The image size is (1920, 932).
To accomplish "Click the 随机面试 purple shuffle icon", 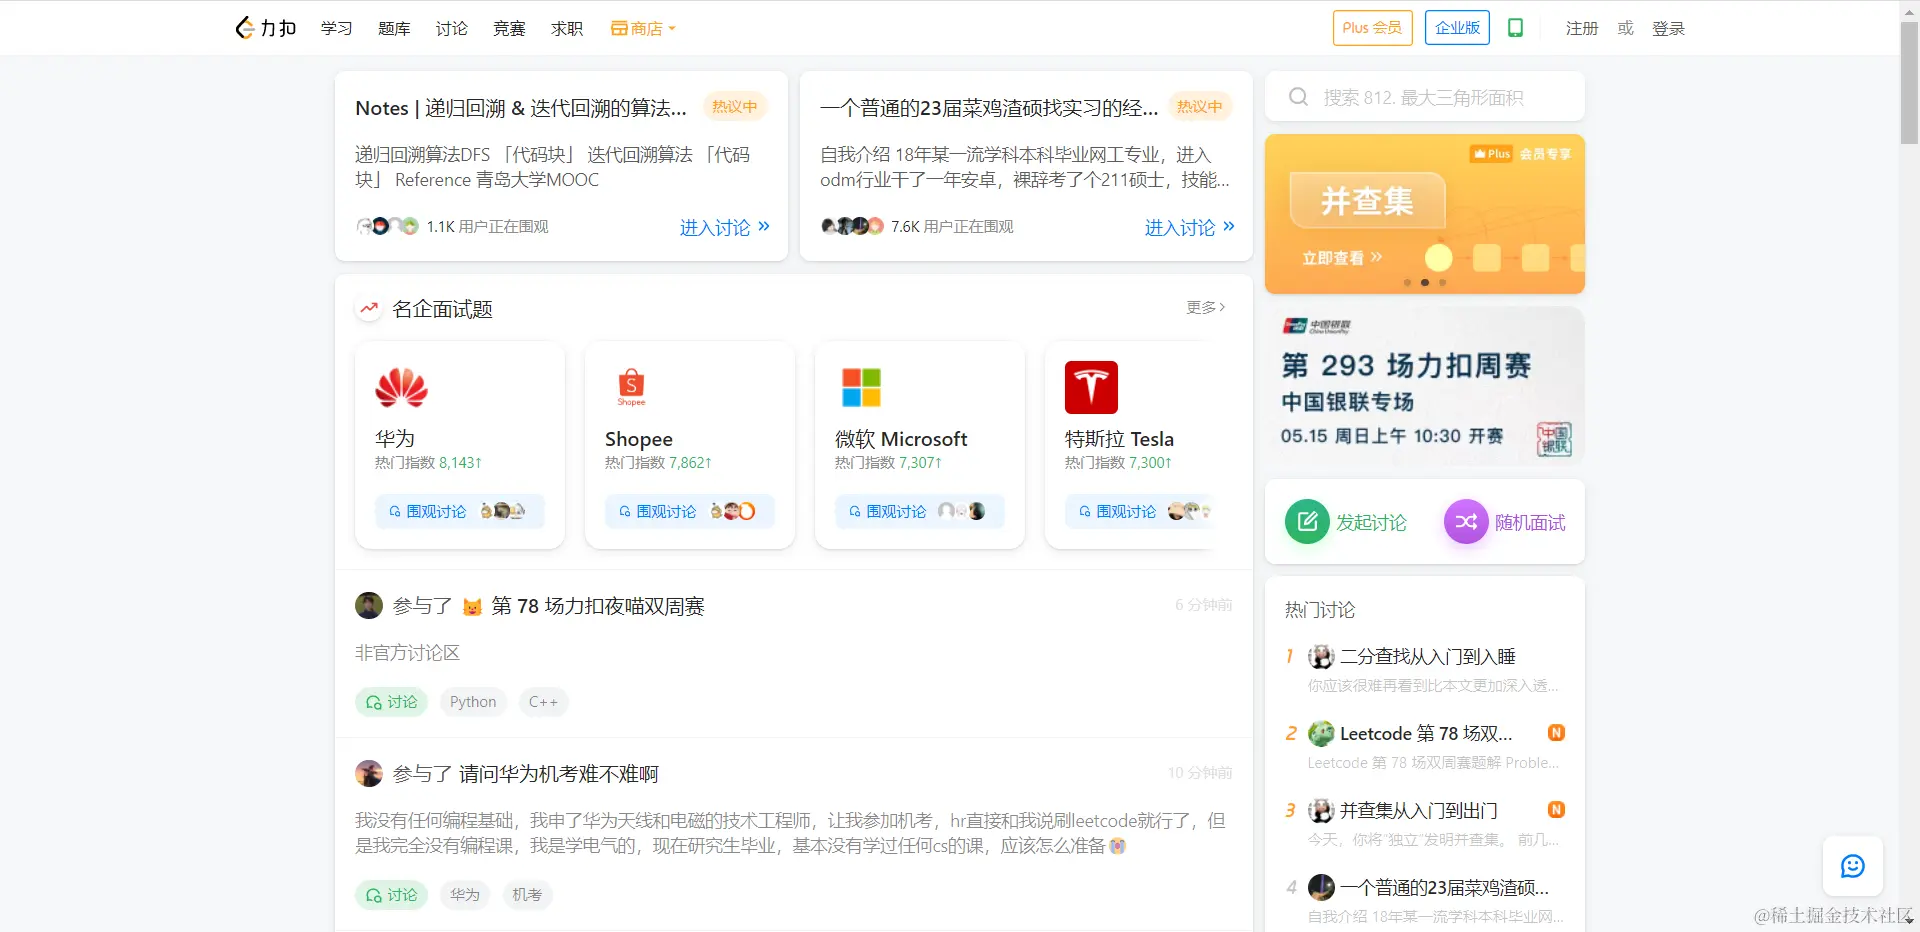I will click(1466, 521).
